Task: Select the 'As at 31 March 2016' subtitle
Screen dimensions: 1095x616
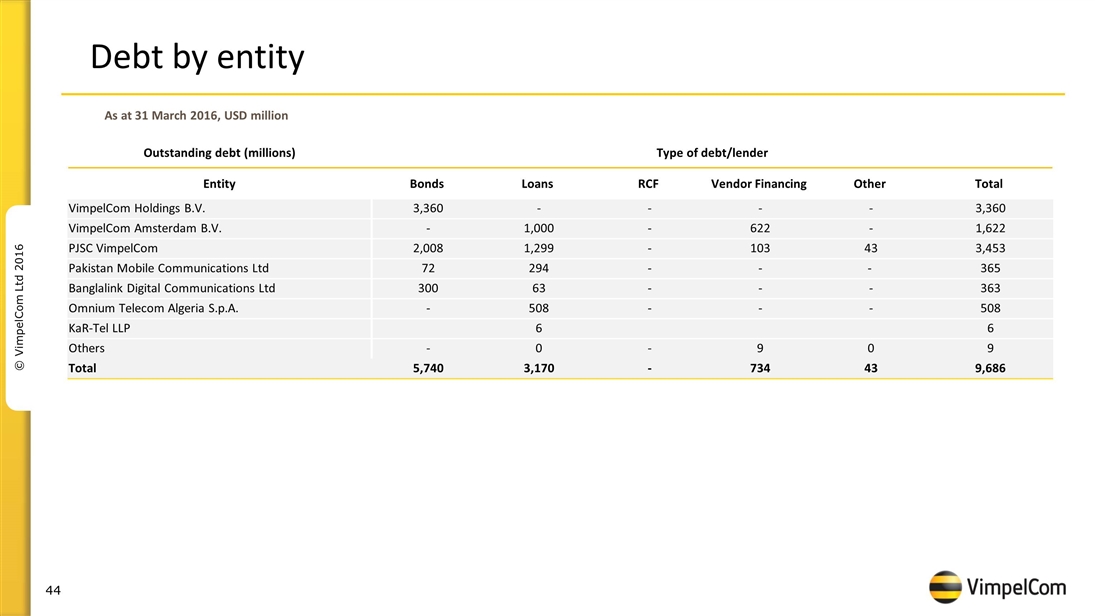Action: [196, 116]
